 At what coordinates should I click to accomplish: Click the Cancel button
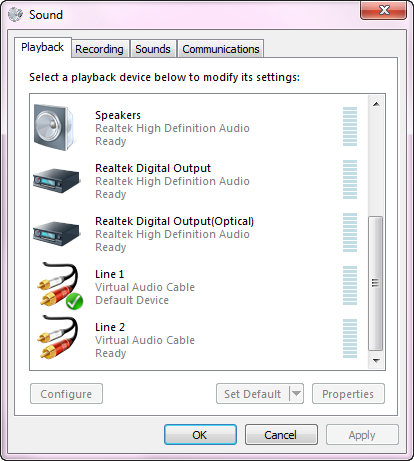[x=281, y=435]
